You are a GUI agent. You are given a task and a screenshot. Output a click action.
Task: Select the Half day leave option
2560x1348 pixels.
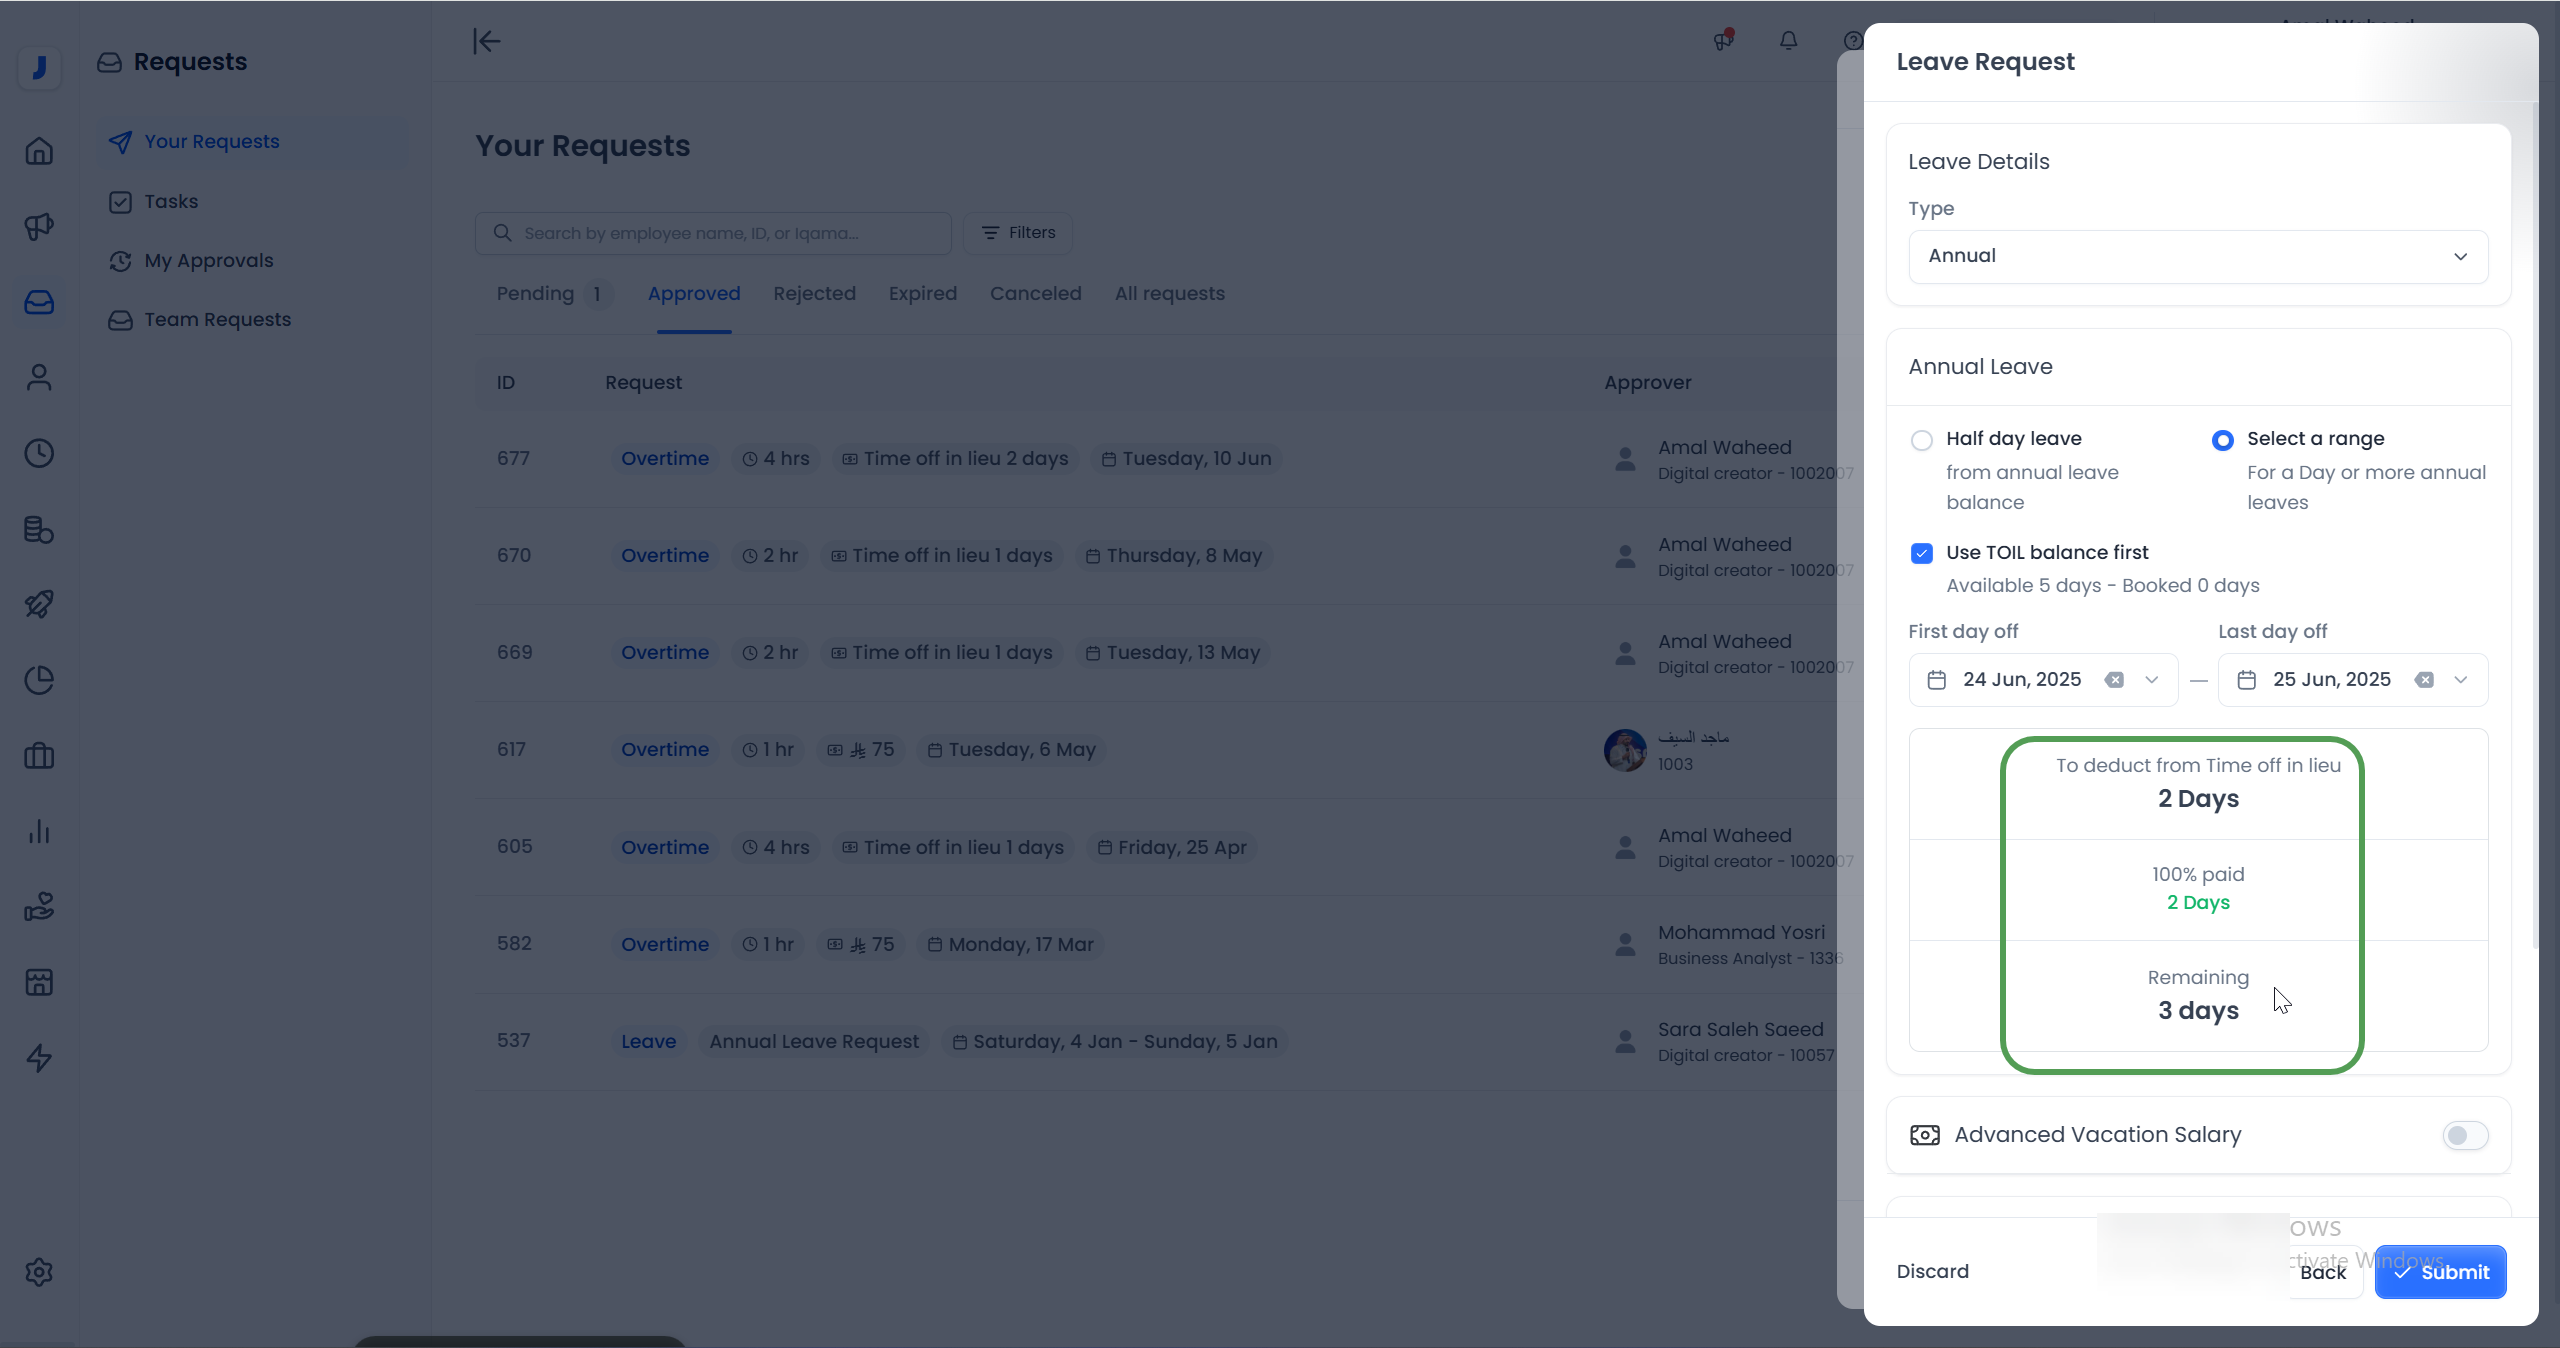[x=1922, y=440]
